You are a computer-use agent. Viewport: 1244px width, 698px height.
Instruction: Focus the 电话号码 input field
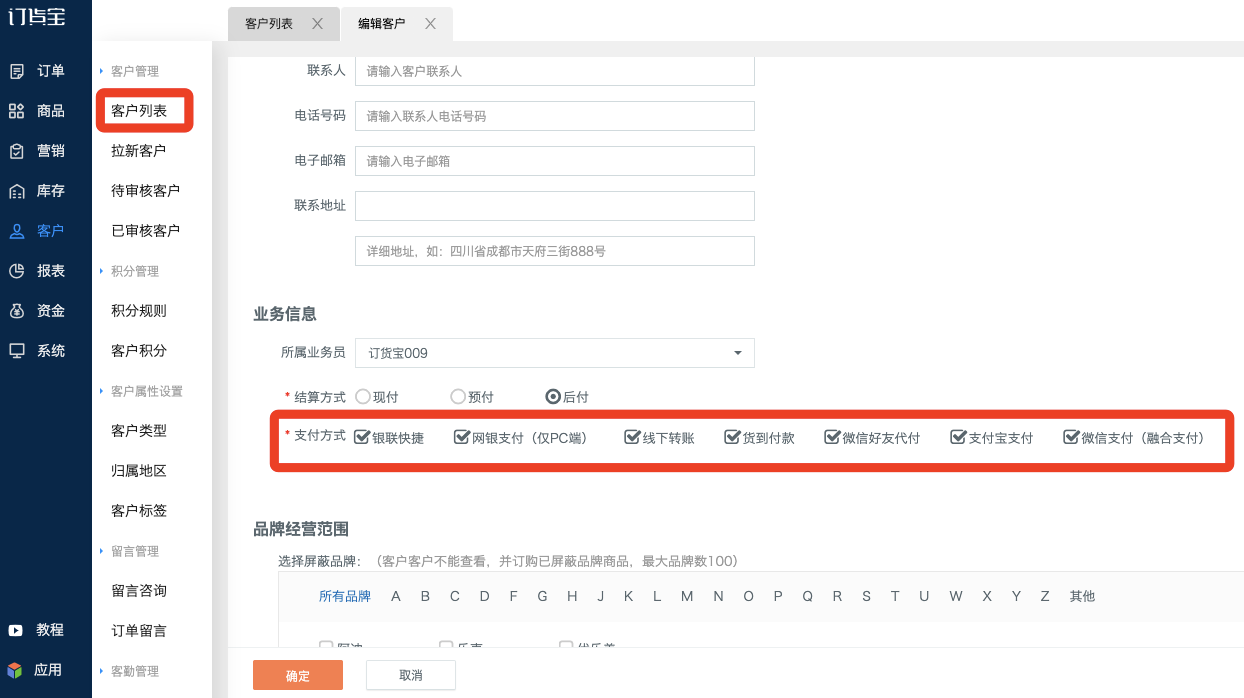[x=555, y=116]
